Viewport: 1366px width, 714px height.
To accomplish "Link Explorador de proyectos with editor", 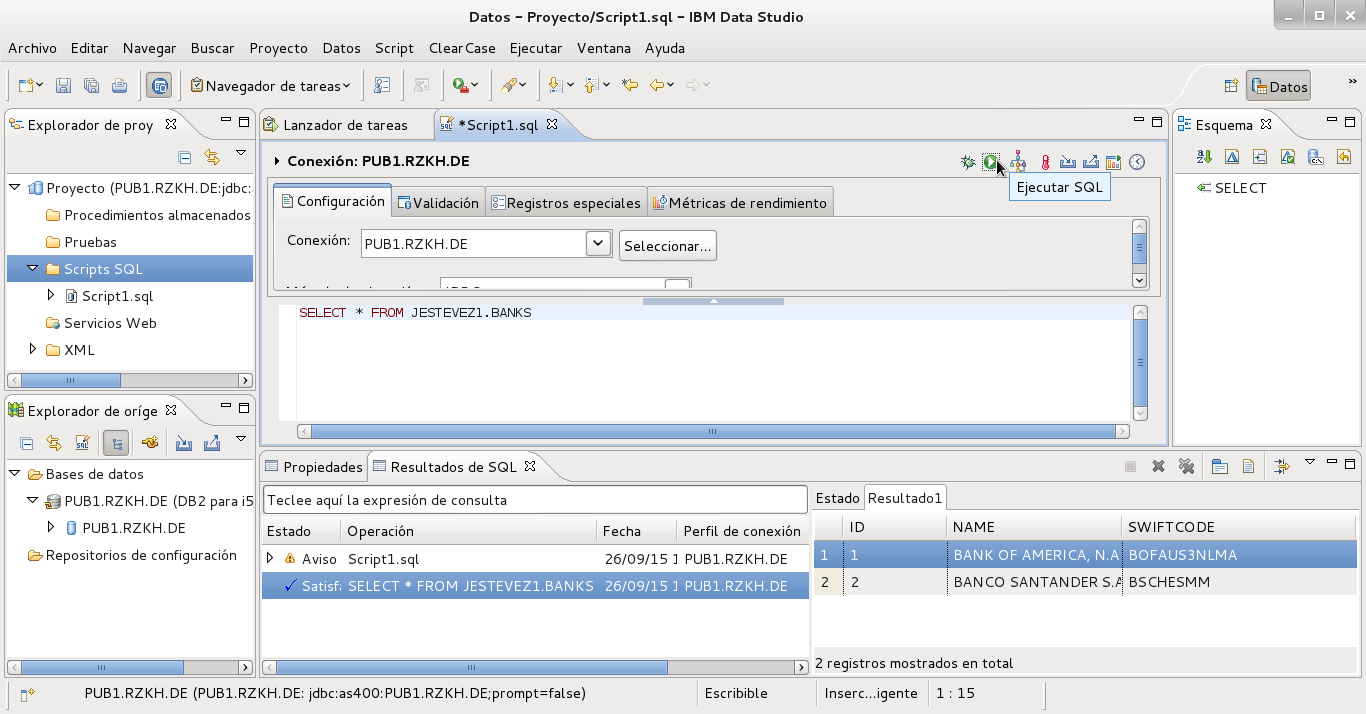I will (x=211, y=156).
